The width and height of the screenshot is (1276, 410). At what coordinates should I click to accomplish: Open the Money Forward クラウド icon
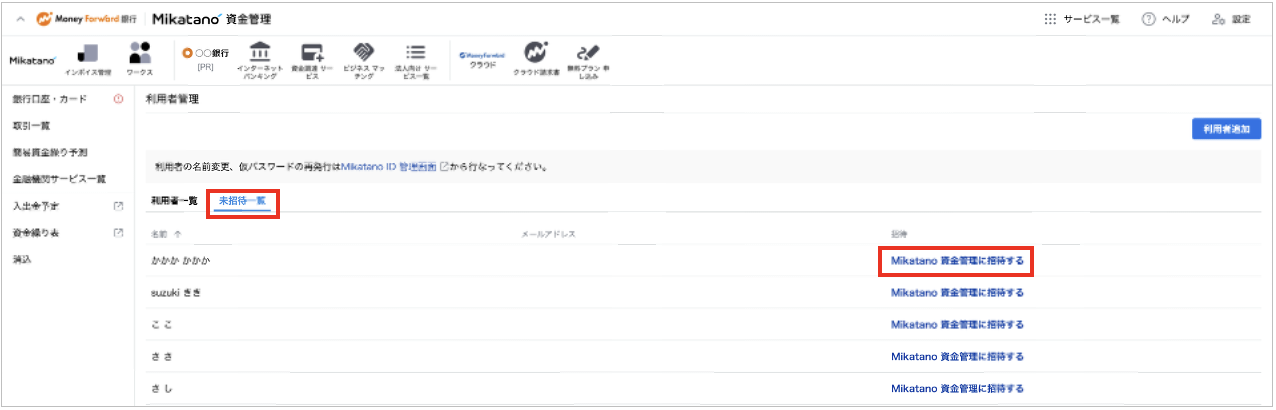482,60
